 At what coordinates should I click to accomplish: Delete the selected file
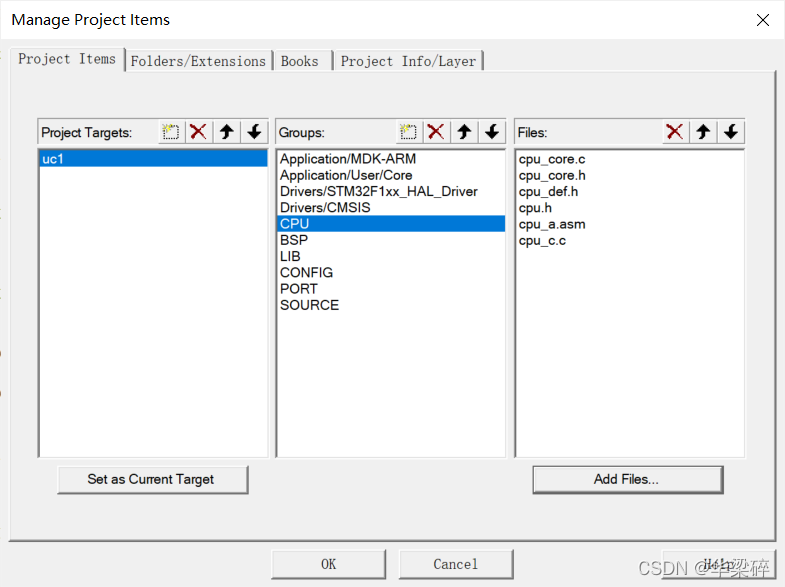675,132
